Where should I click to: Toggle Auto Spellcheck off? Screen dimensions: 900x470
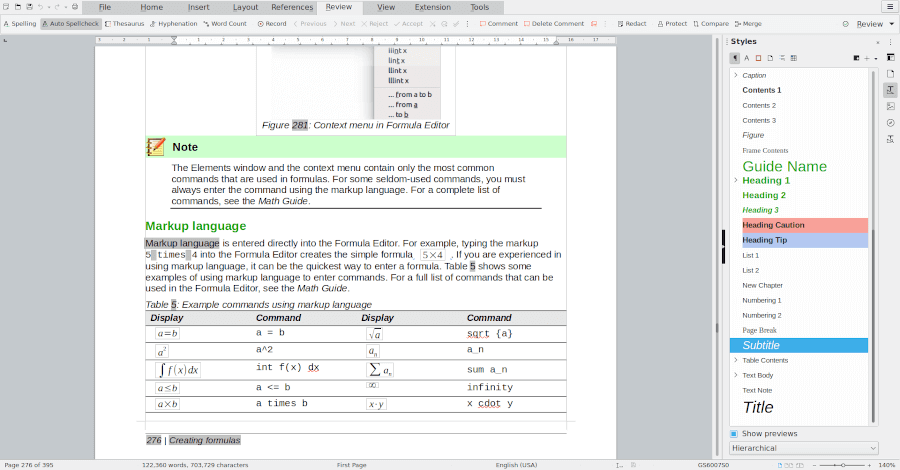click(x=71, y=23)
